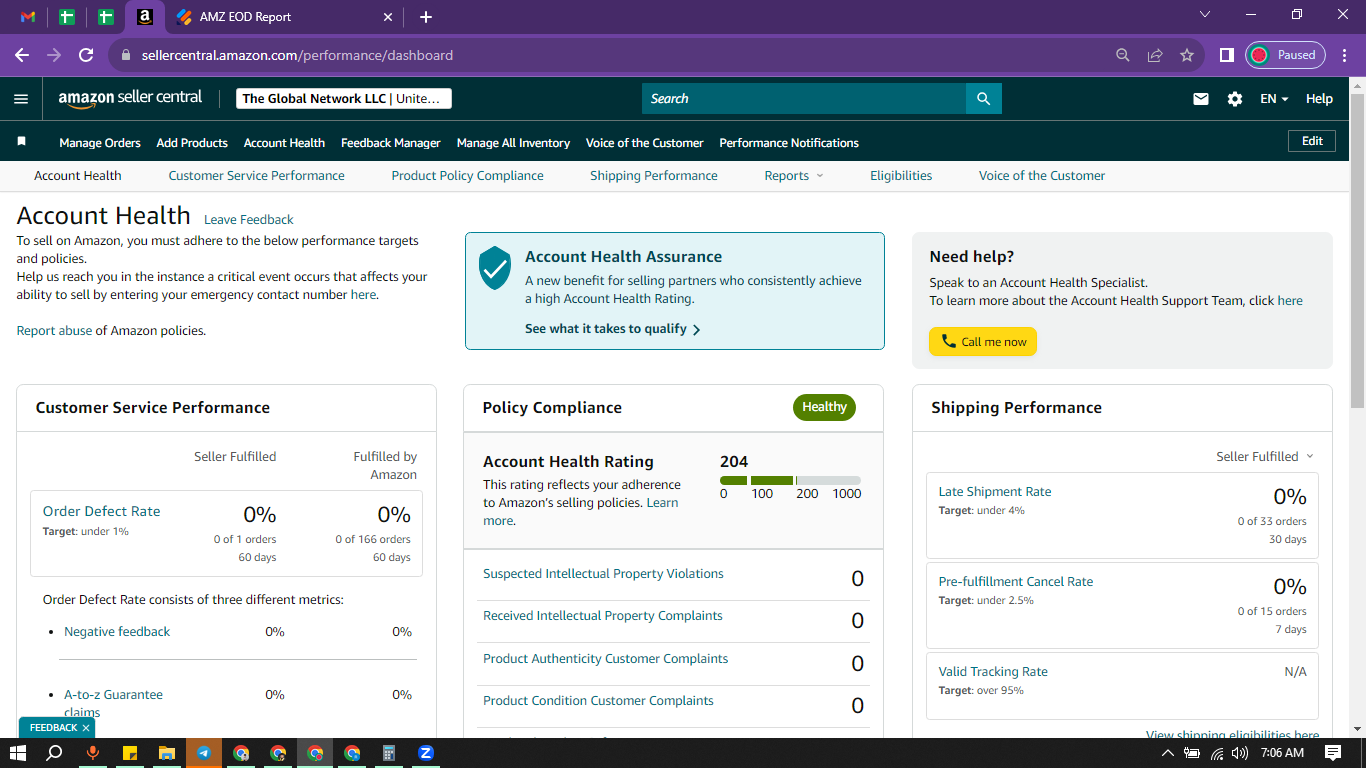
Task: Open Order Defect Rate link
Action: [101, 511]
